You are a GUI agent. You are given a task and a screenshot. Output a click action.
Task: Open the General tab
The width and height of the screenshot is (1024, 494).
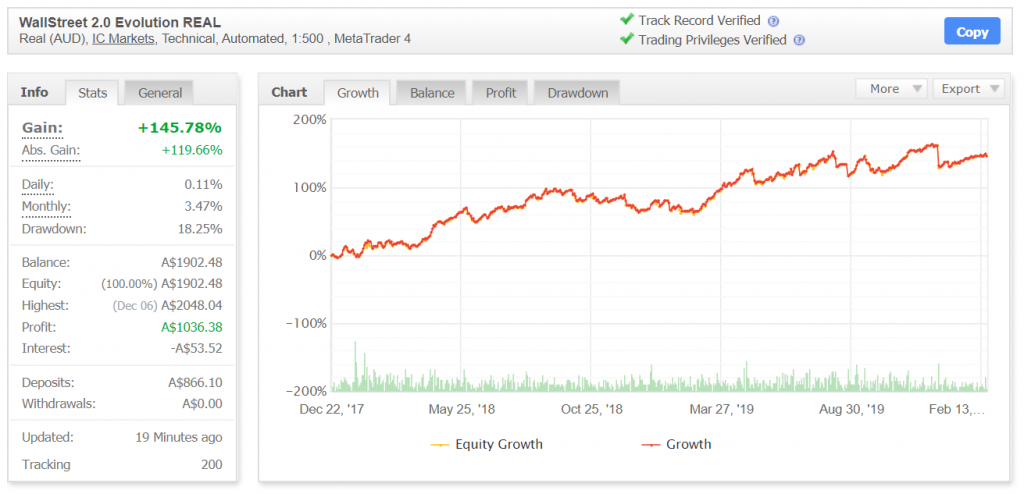tap(160, 93)
